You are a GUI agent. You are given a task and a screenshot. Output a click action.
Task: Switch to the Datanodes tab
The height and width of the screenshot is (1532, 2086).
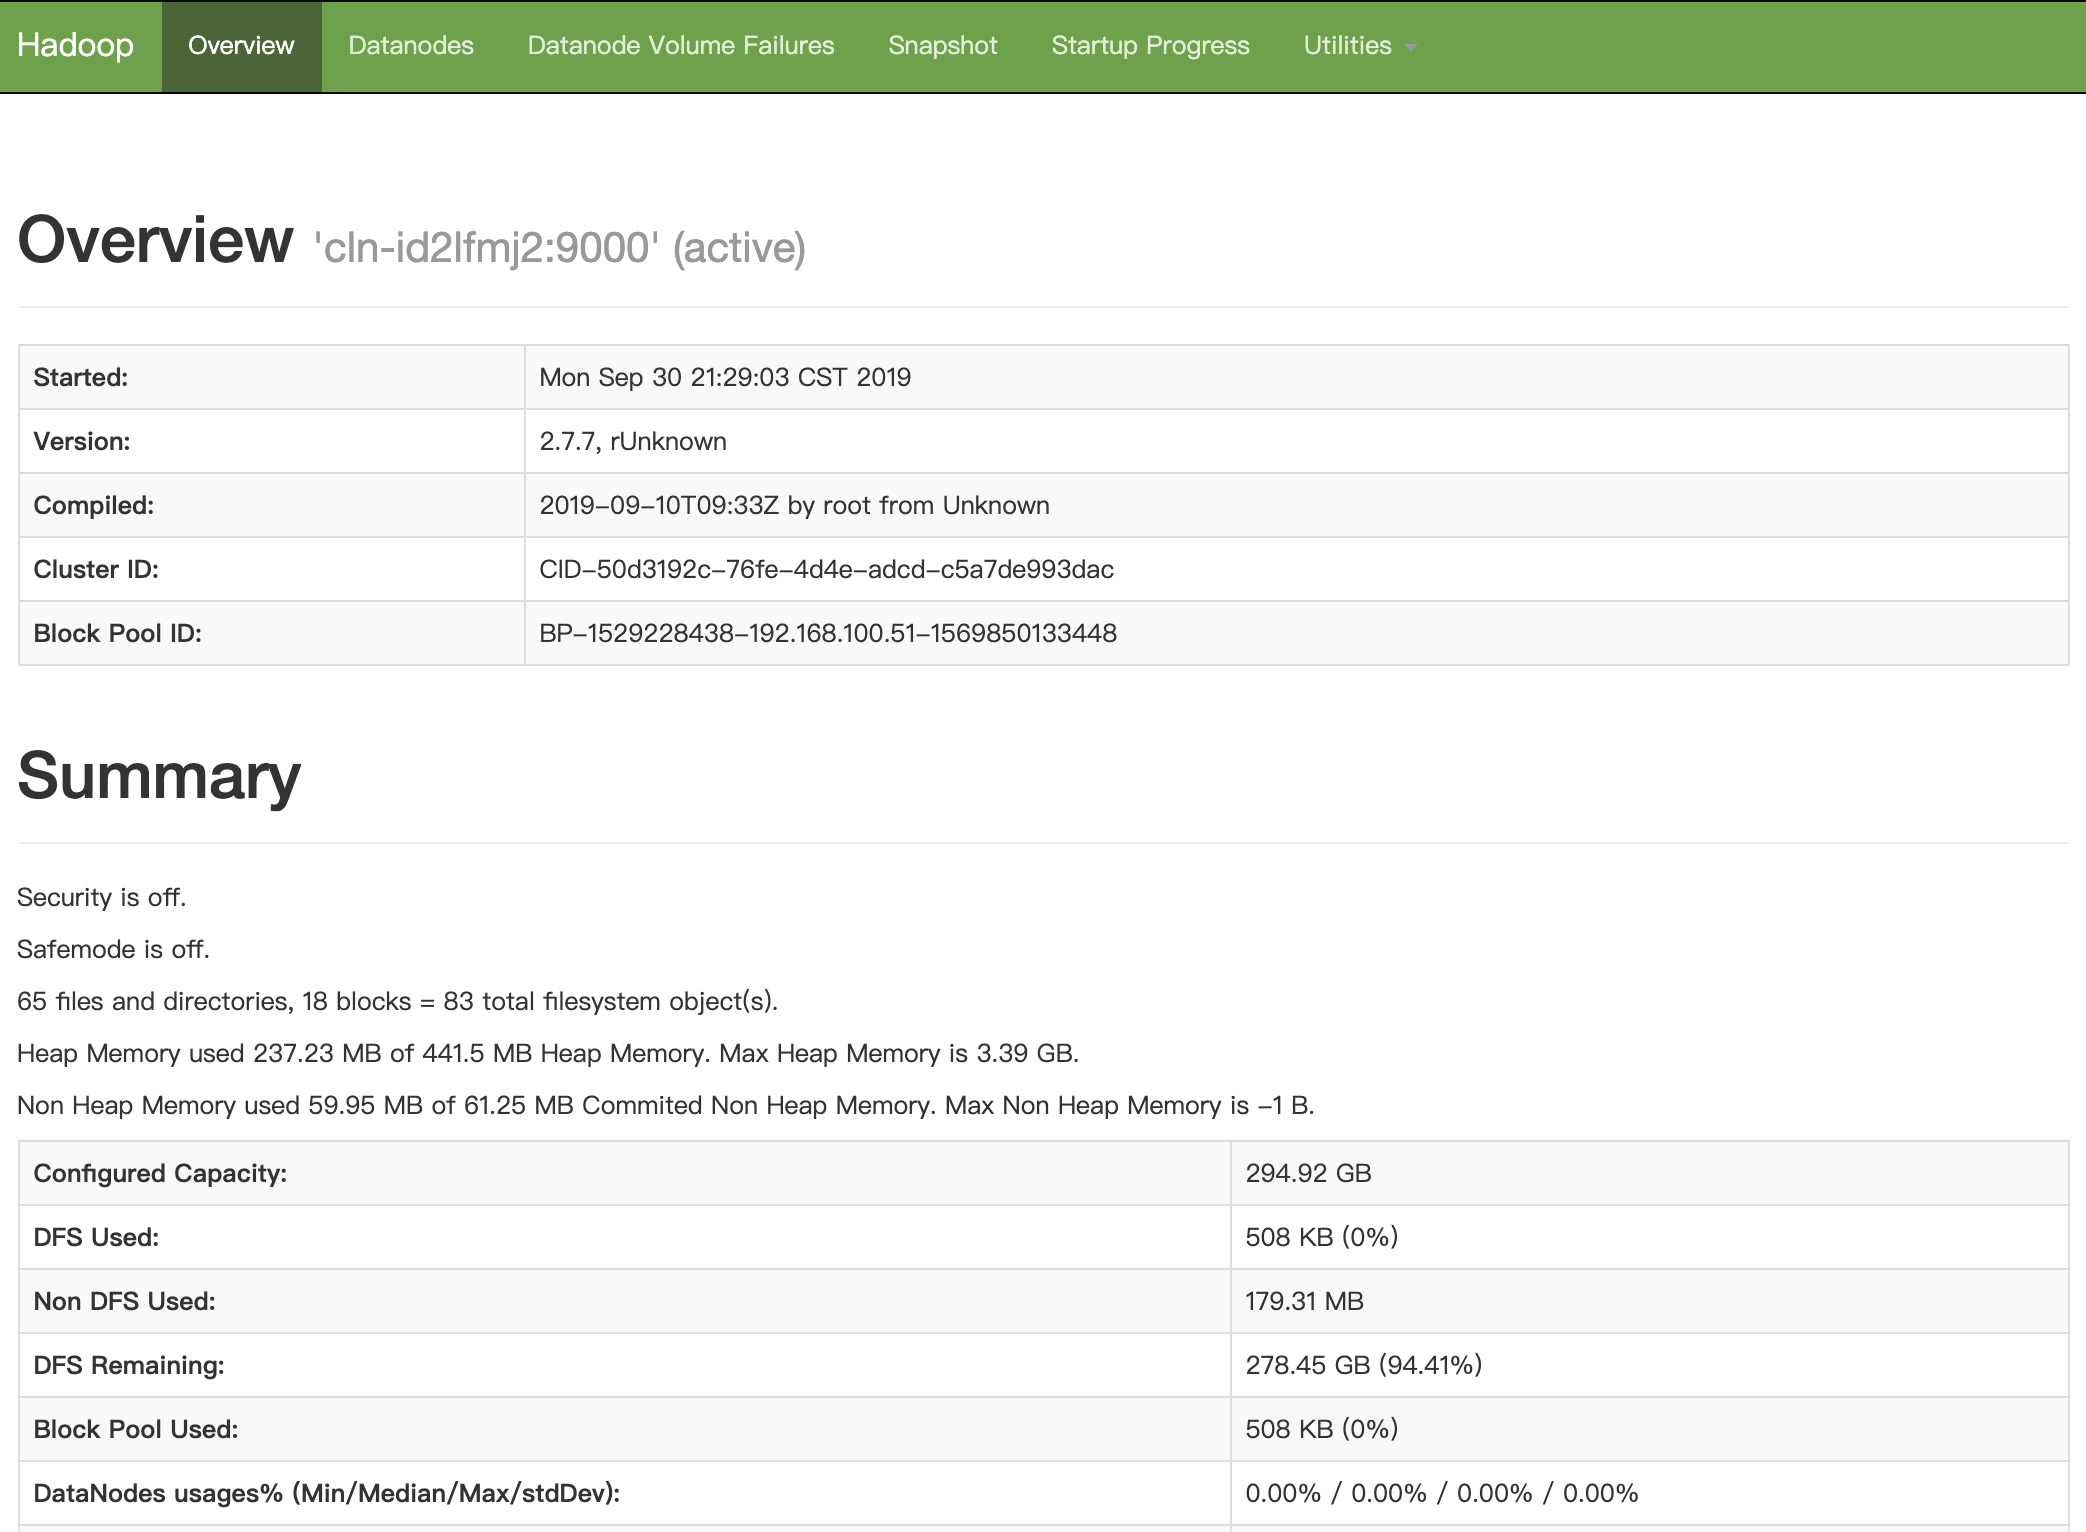pyautogui.click(x=411, y=46)
